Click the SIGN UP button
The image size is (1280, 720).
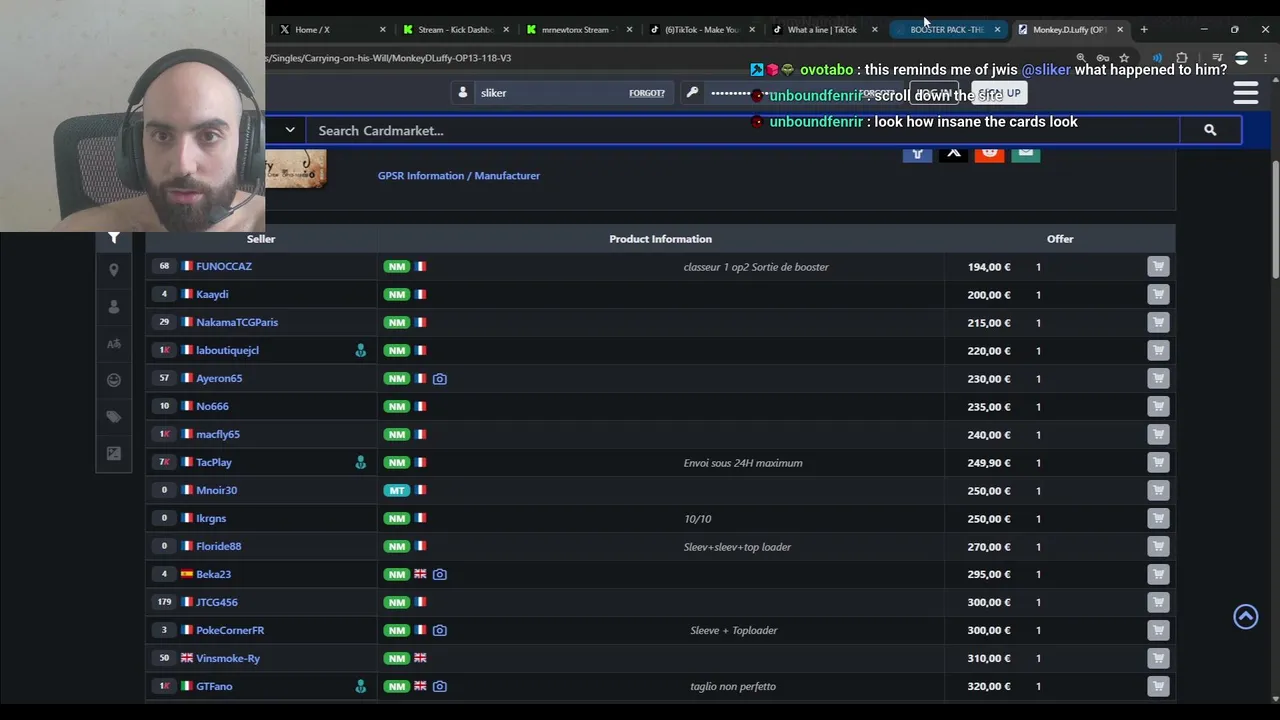pyautogui.click(x=999, y=93)
